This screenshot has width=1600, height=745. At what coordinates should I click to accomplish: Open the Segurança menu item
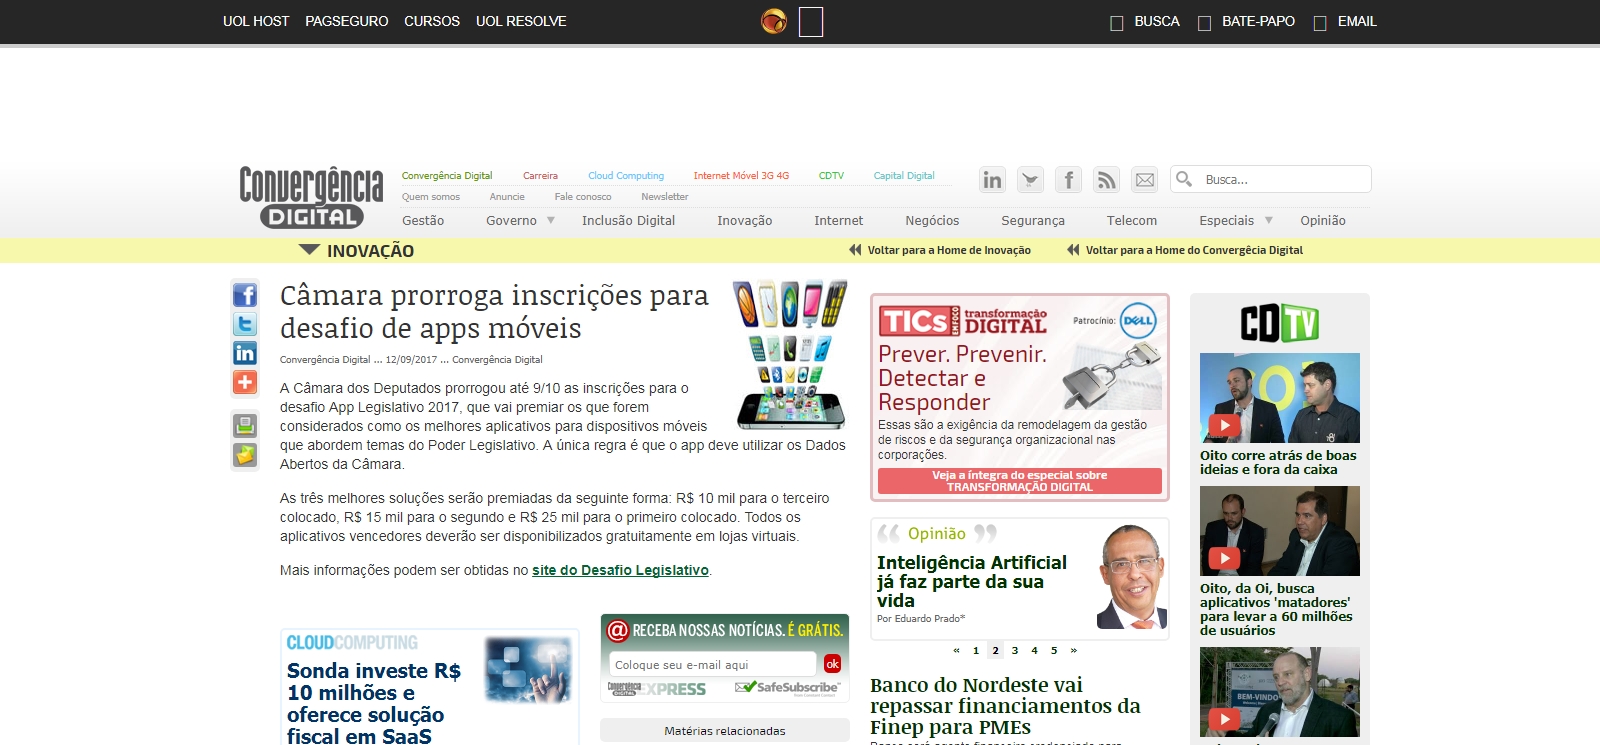point(1033,220)
